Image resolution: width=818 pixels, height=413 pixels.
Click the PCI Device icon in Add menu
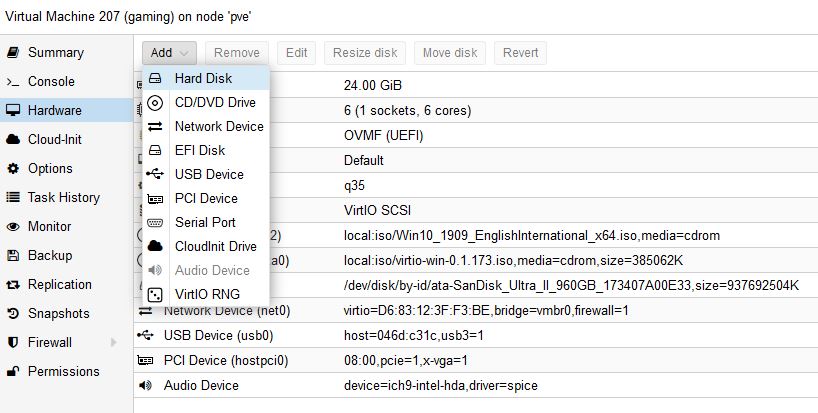(155, 198)
